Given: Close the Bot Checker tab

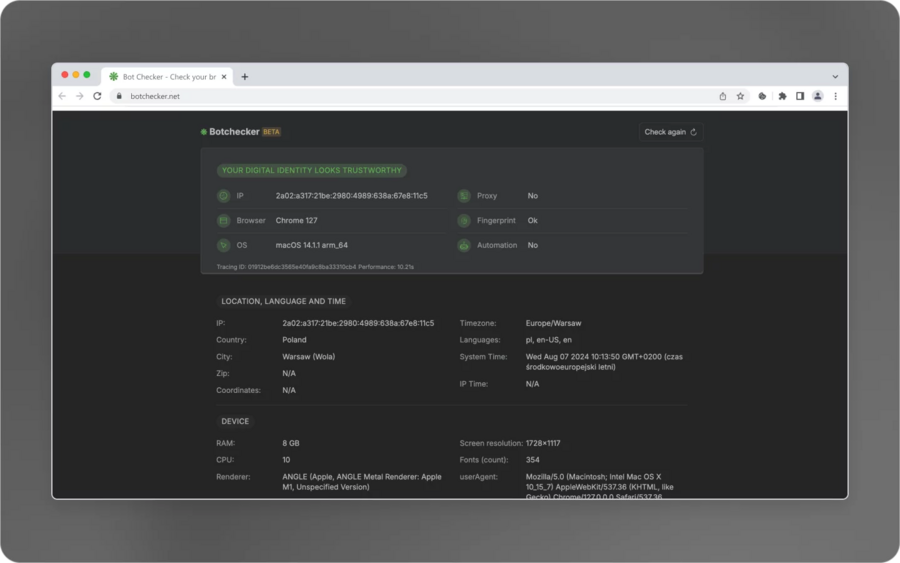Looking at the screenshot, I should tap(224, 76).
